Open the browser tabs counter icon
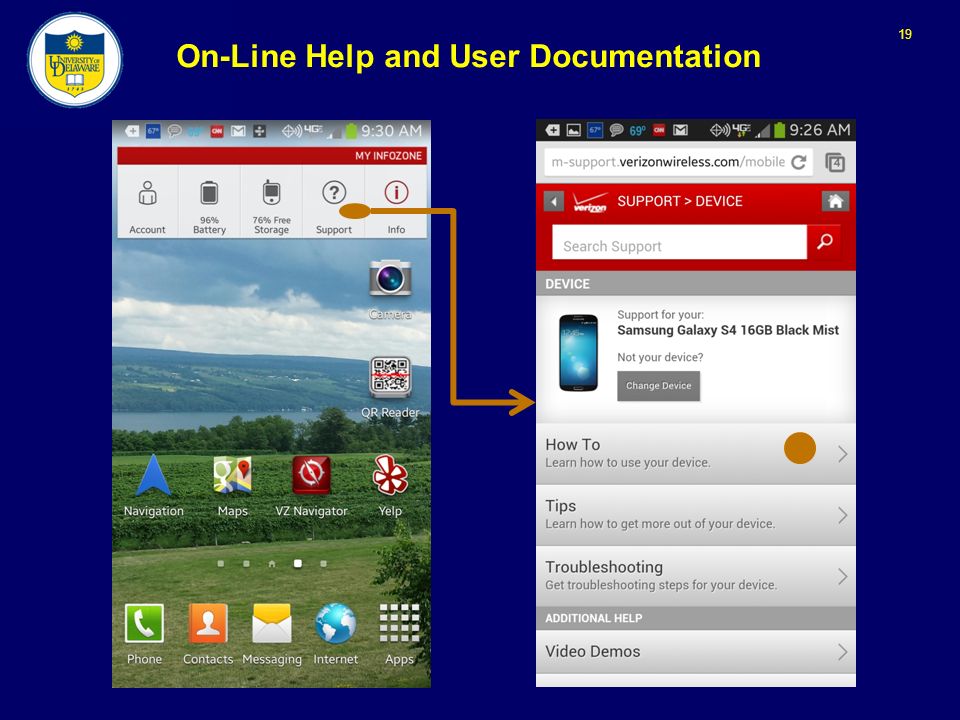Viewport: 960px width, 720px height. pos(835,163)
